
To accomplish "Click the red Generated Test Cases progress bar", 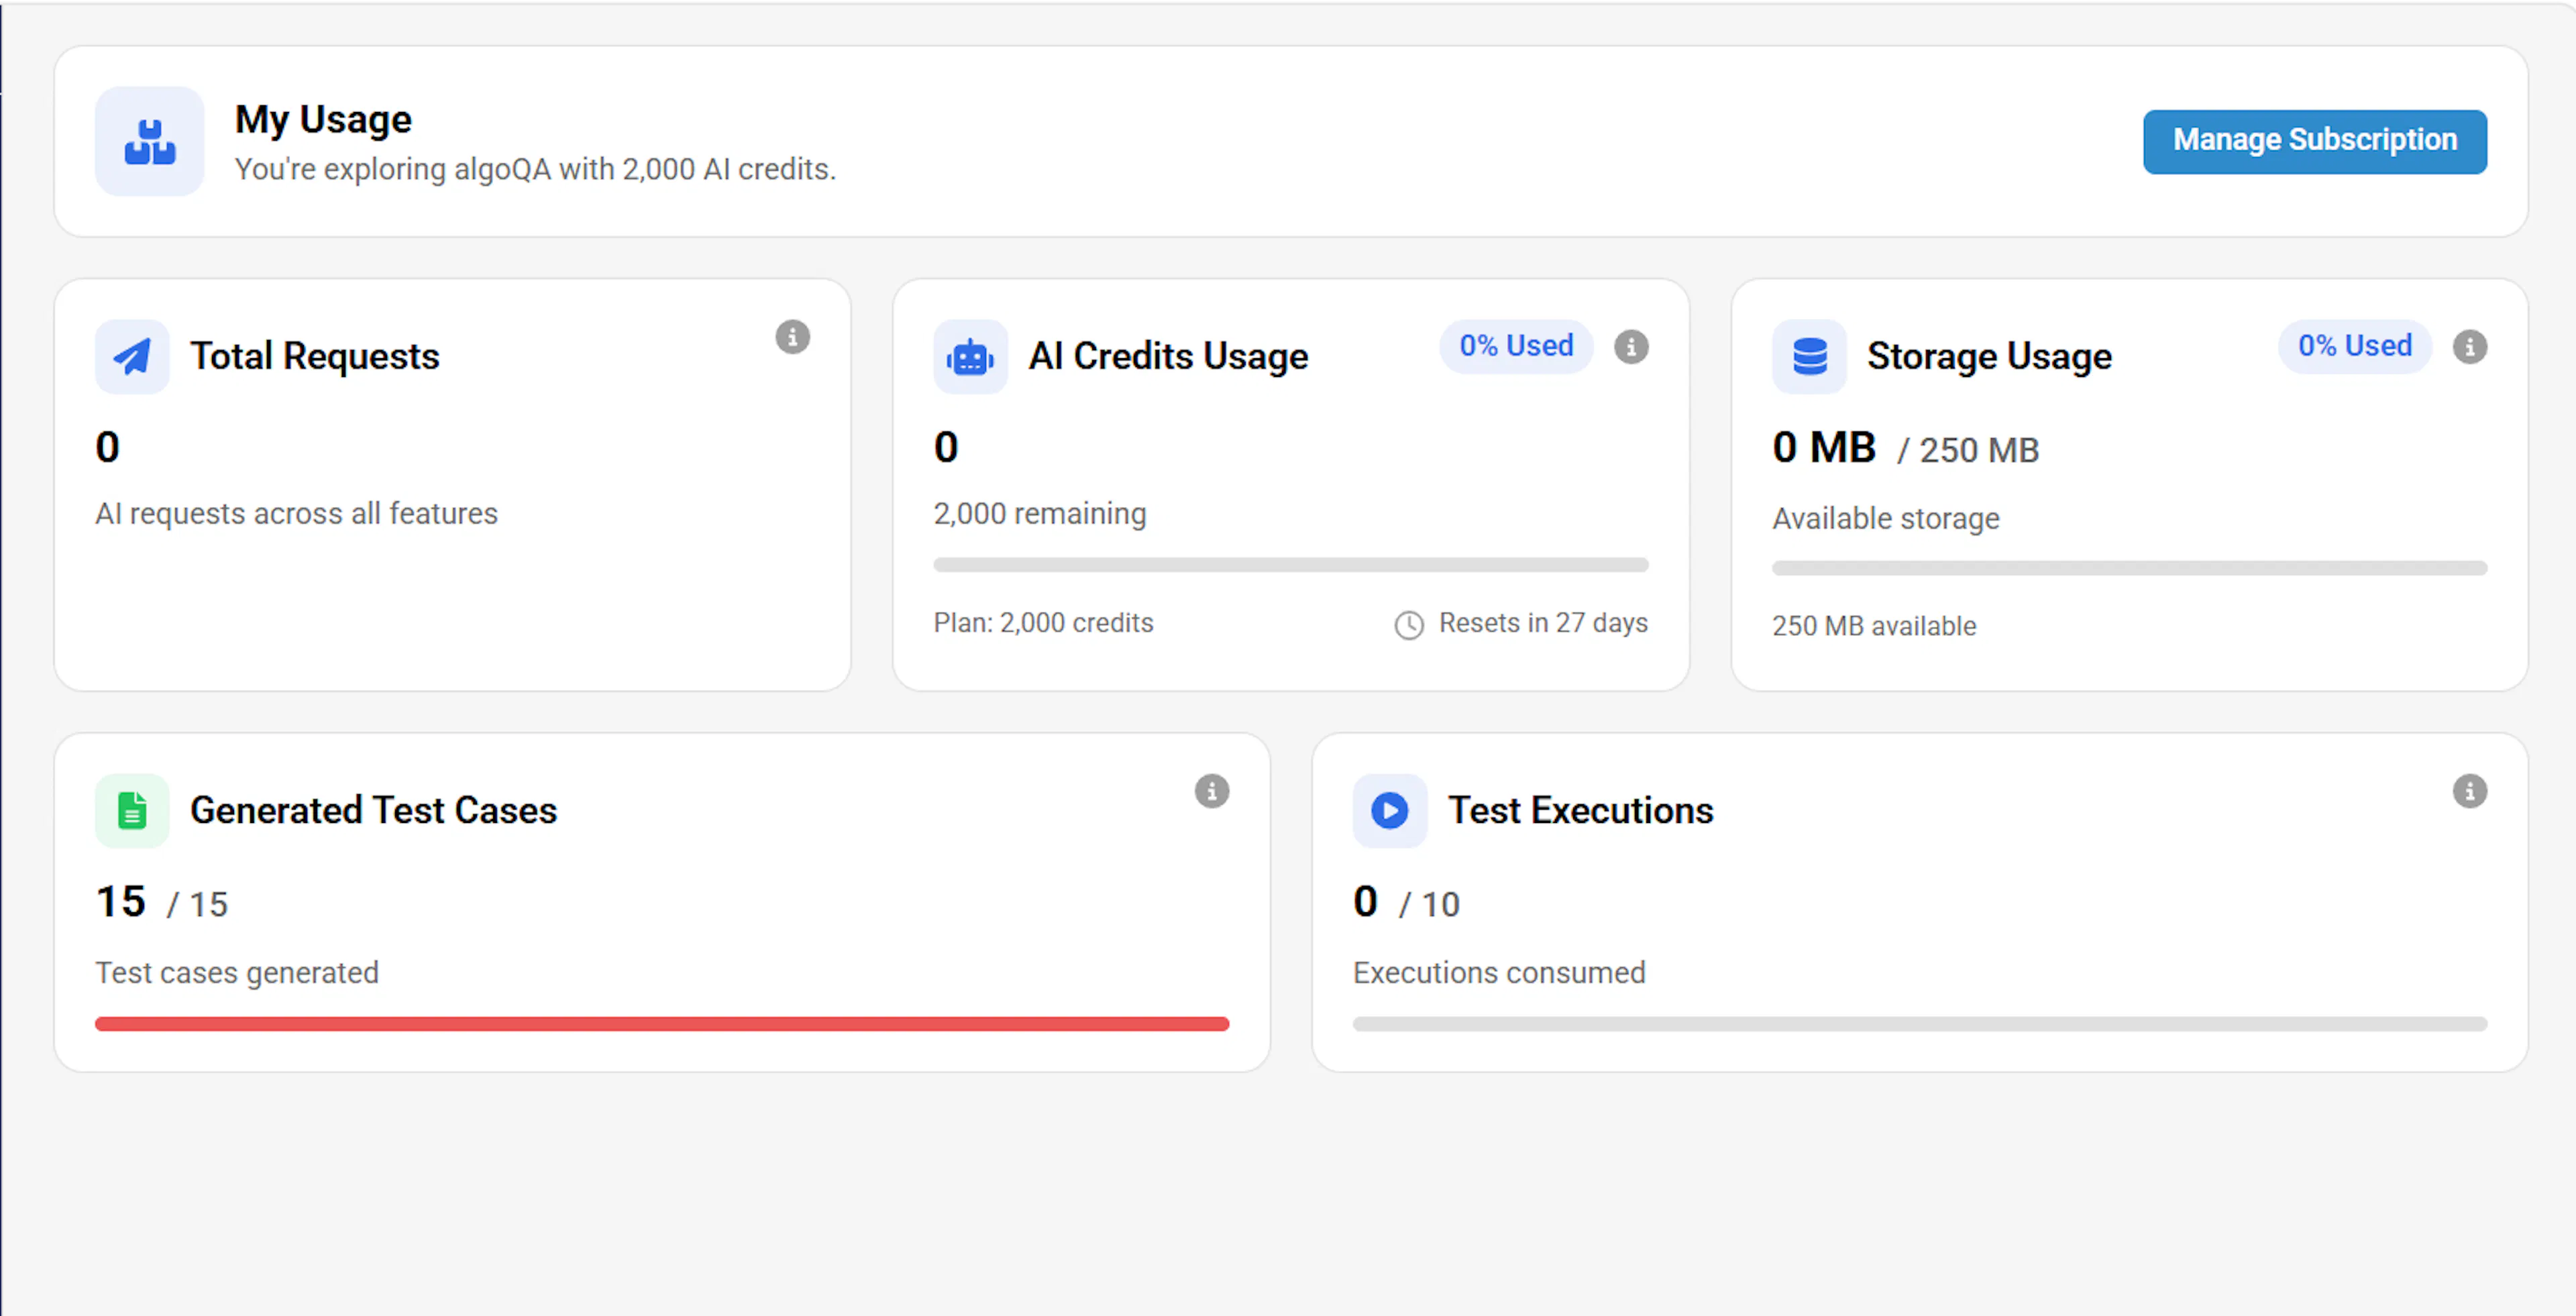I will (662, 1023).
